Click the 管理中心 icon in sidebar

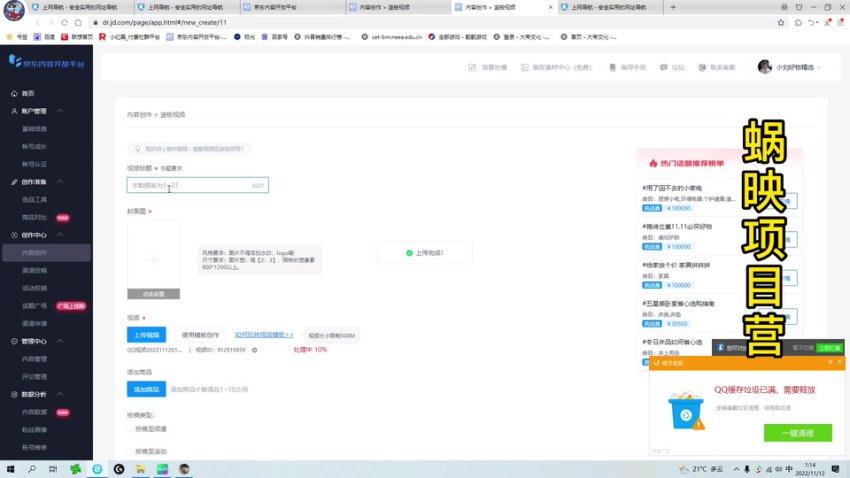pyautogui.click(x=14, y=341)
